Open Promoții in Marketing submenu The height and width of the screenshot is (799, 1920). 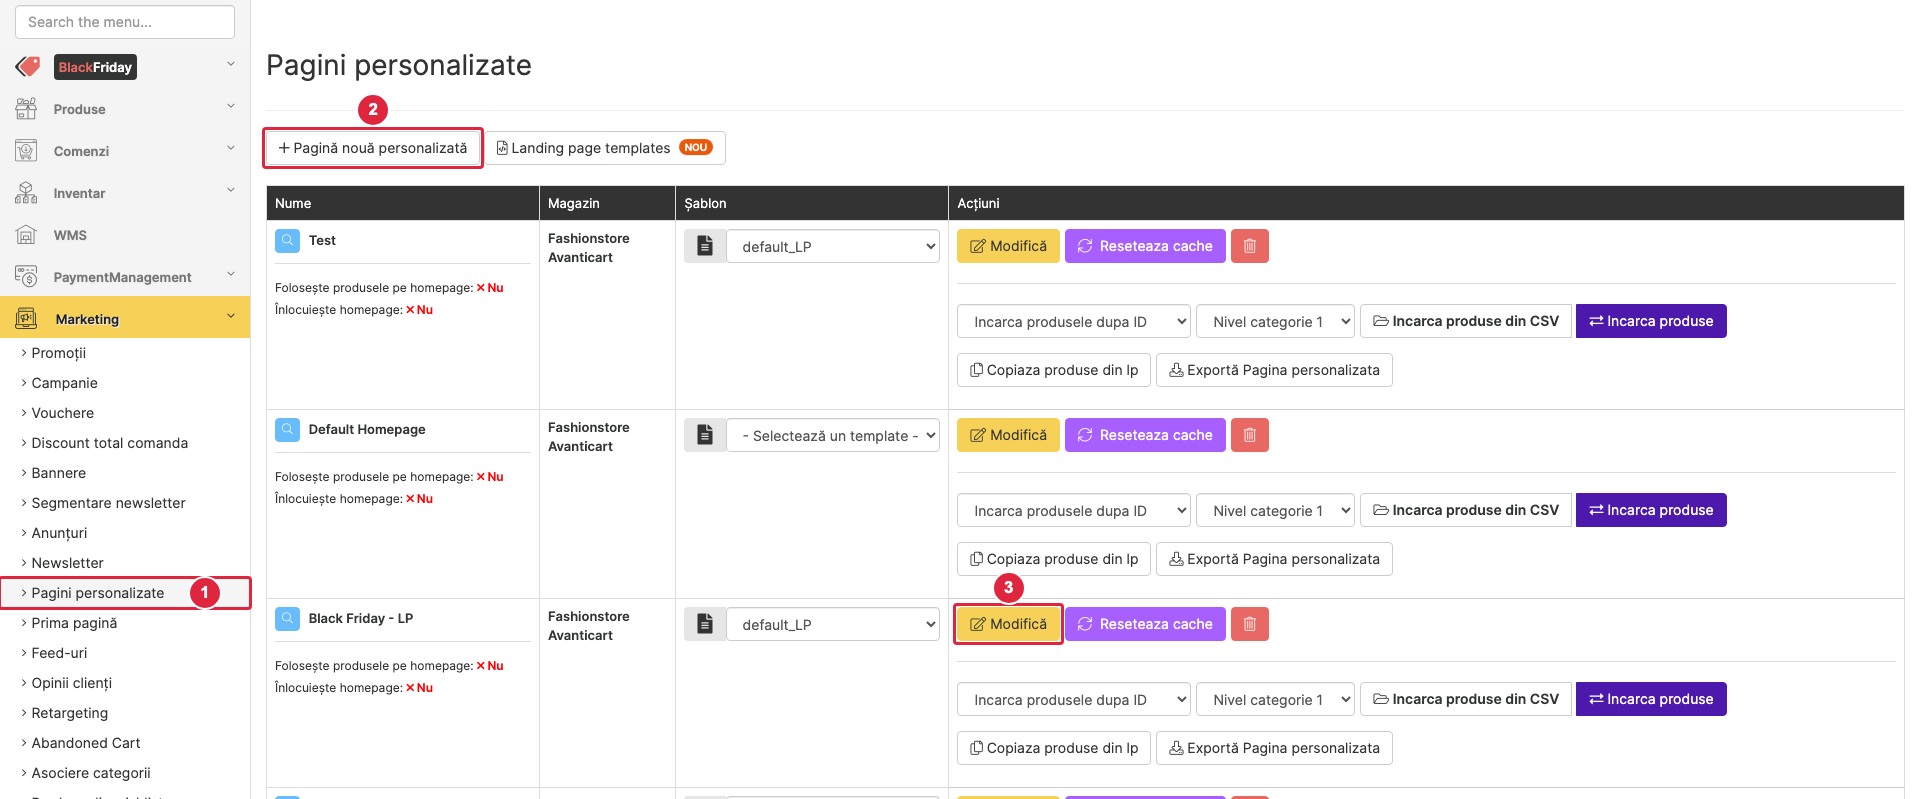pyautogui.click(x=59, y=353)
